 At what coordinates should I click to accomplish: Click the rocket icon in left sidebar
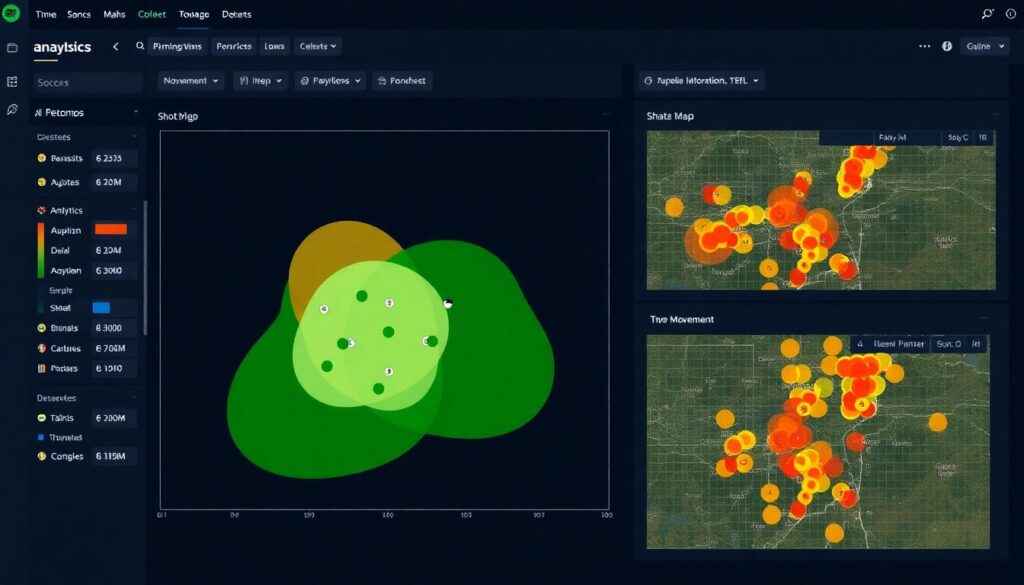pyautogui.click(x=12, y=110)
